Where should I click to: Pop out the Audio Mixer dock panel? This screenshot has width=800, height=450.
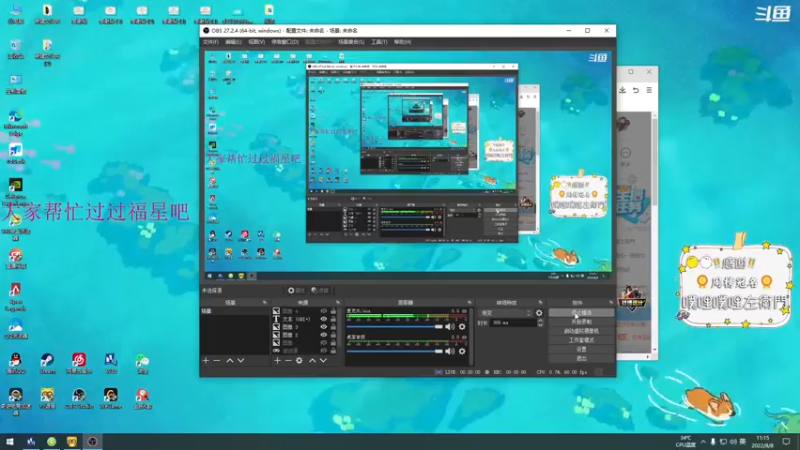click(x=469, y=303)
